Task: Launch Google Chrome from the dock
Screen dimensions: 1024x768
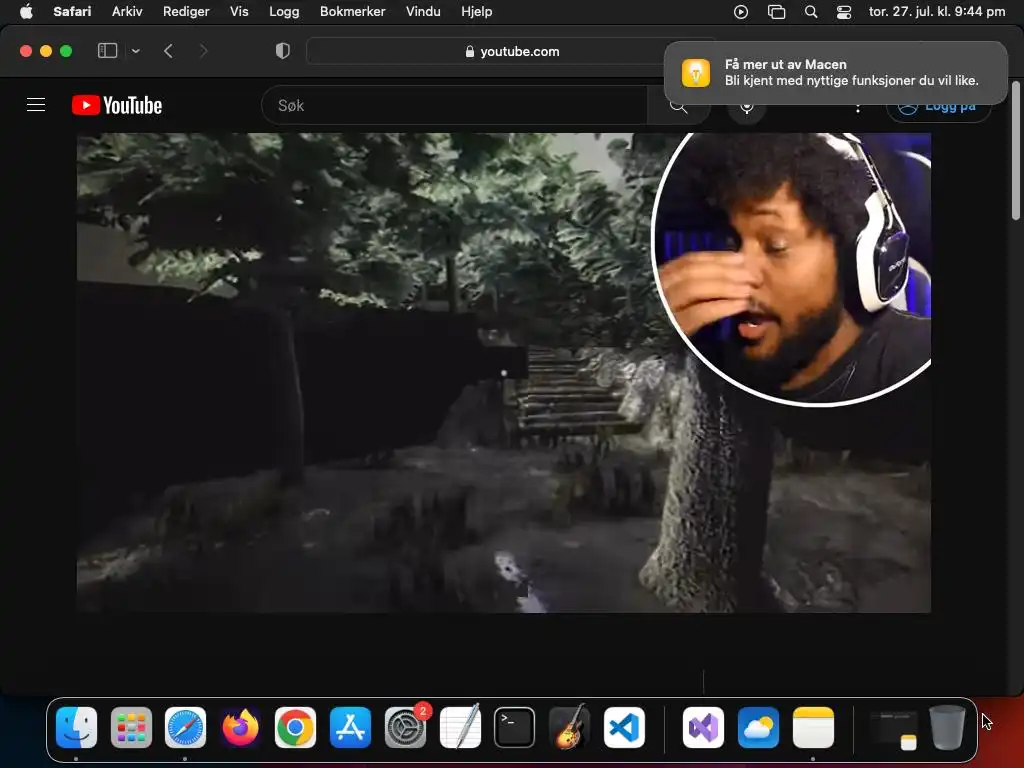Action: [x=295, y=728]
